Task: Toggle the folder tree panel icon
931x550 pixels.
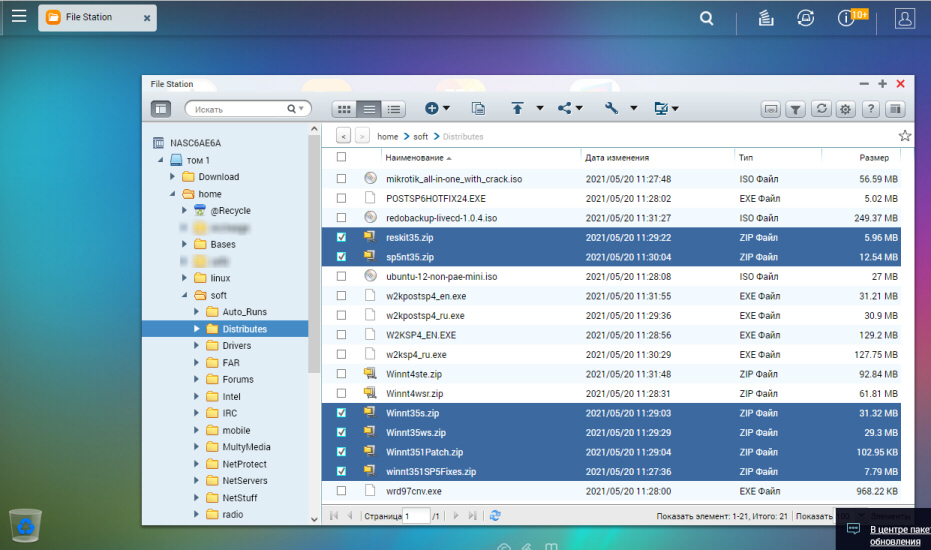Action: click(x=161, y=109)
